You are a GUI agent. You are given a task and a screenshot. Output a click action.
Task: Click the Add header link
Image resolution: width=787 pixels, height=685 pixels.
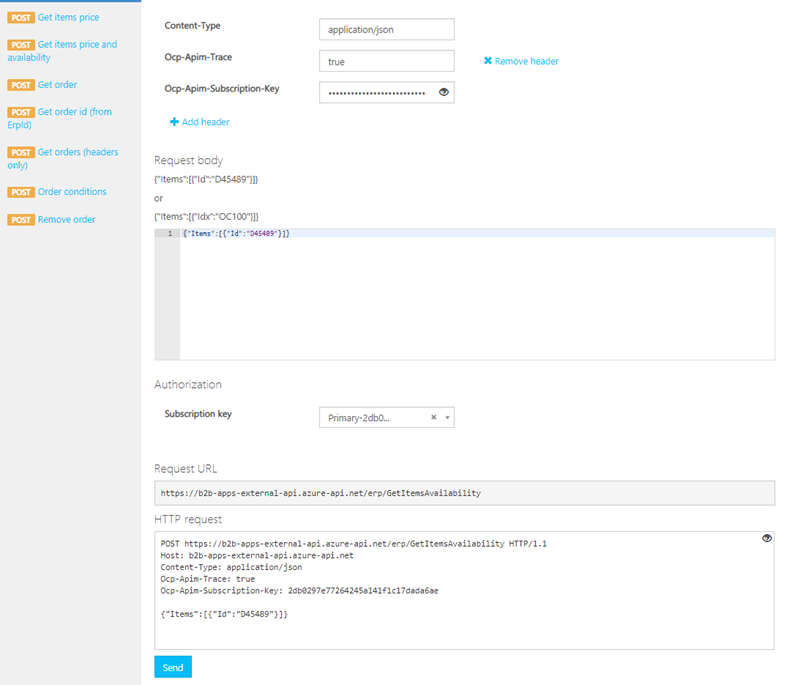[205, 122]
